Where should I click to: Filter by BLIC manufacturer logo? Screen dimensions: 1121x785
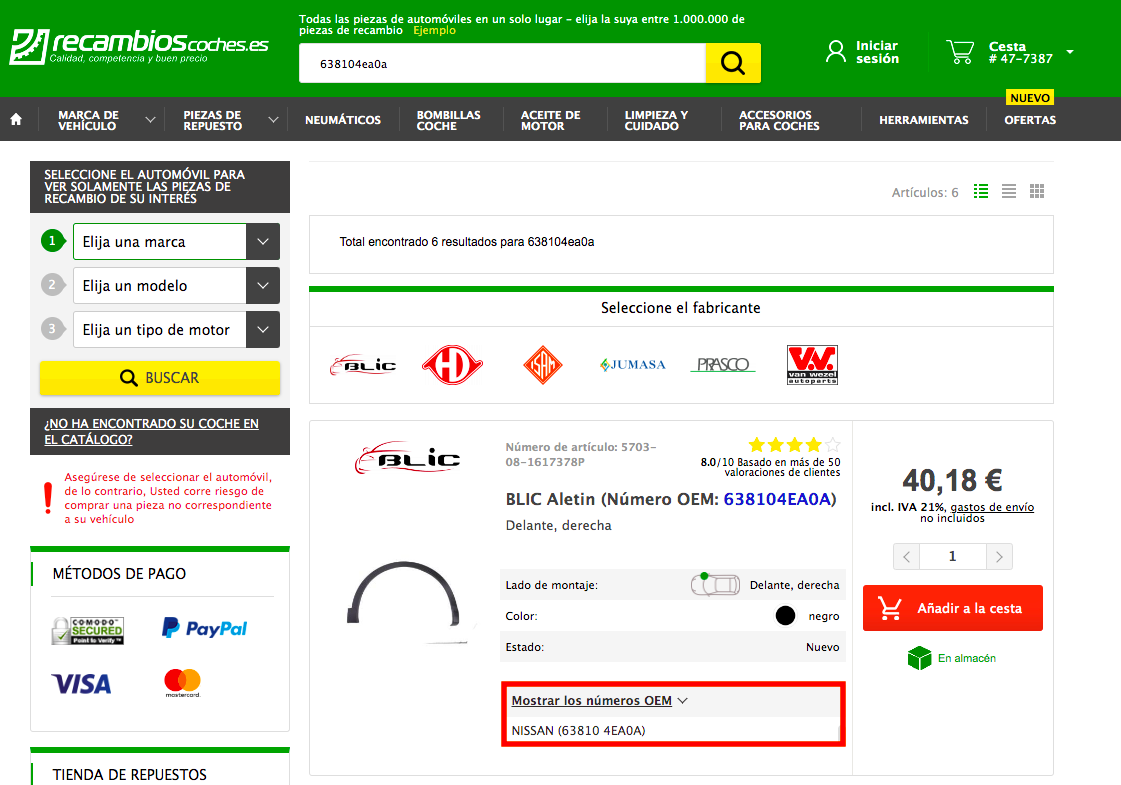click(x=362, y=365)
